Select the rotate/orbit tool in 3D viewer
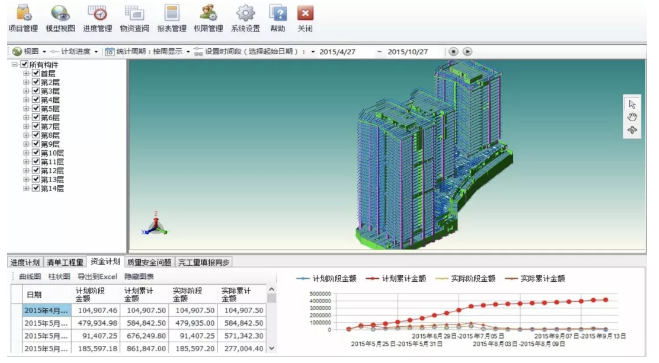Screen dimensions: 659x363 click(x=632, y=130)
